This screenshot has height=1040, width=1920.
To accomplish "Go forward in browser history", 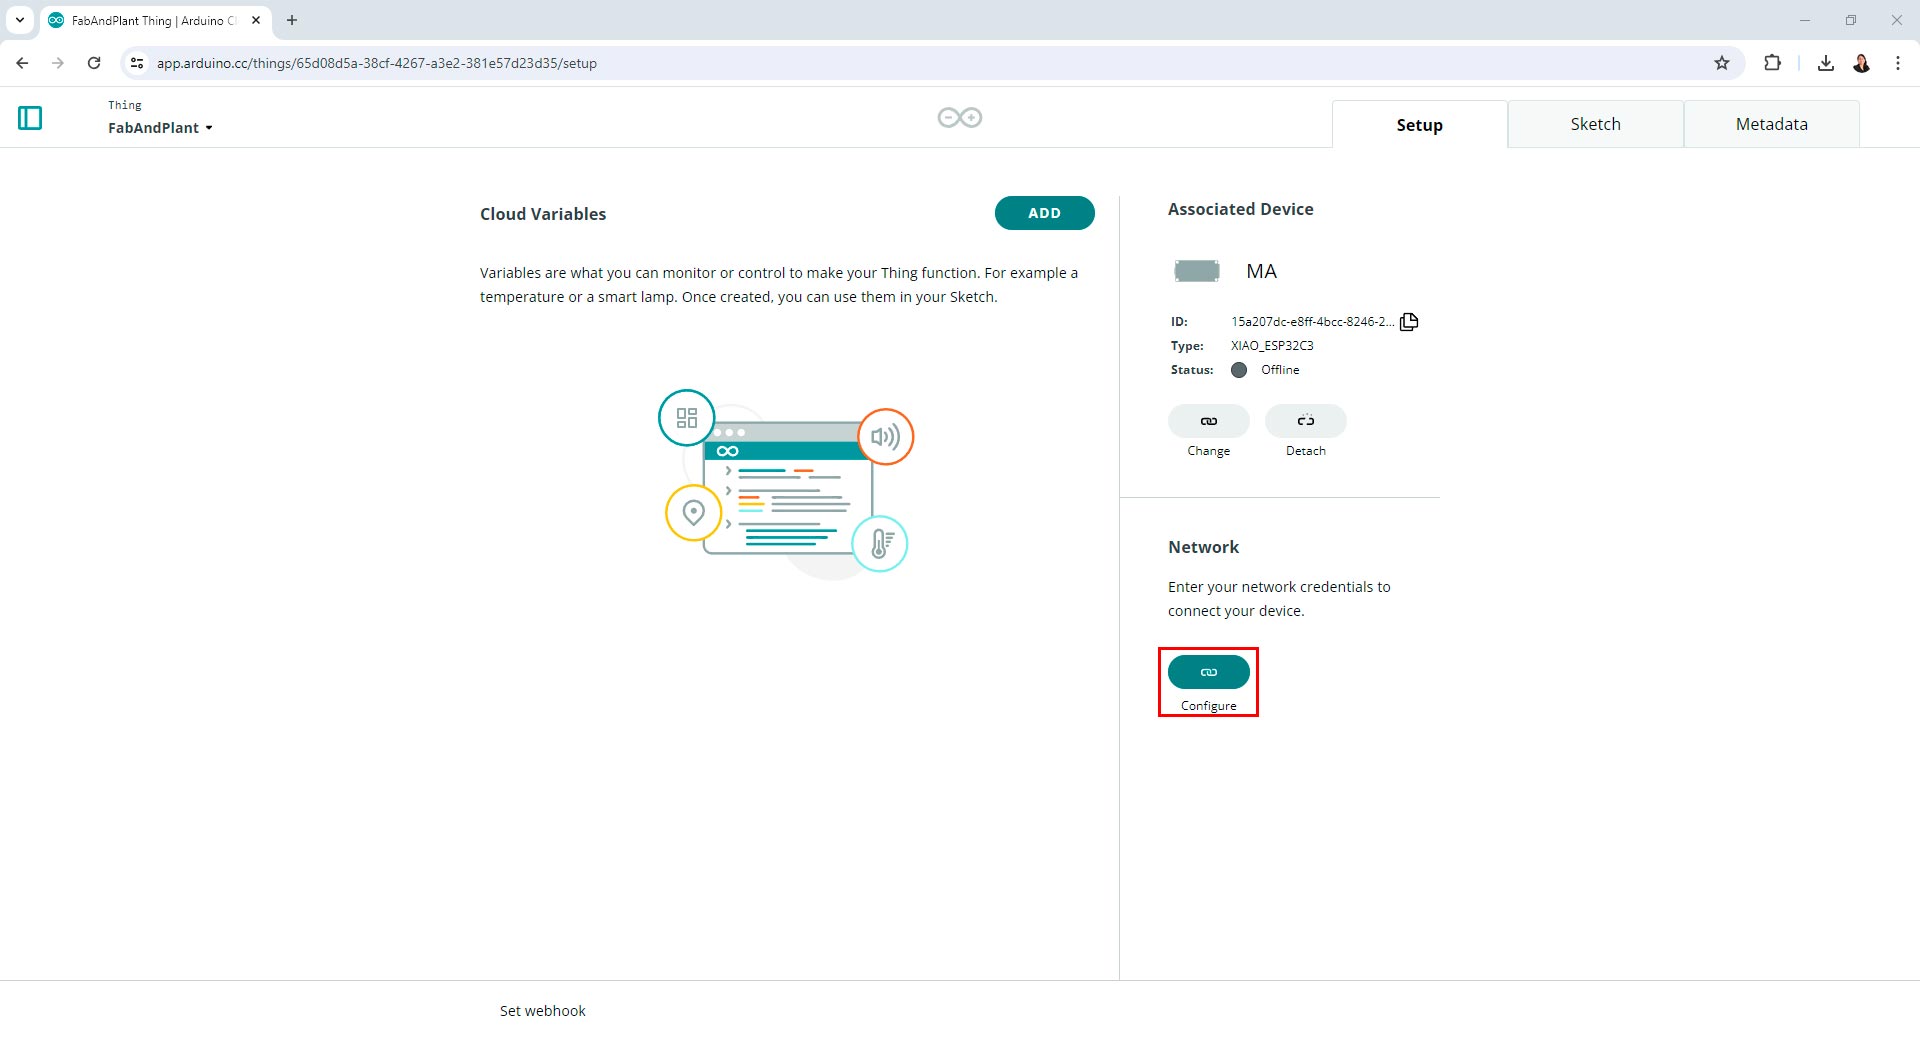I will [58, 63].
